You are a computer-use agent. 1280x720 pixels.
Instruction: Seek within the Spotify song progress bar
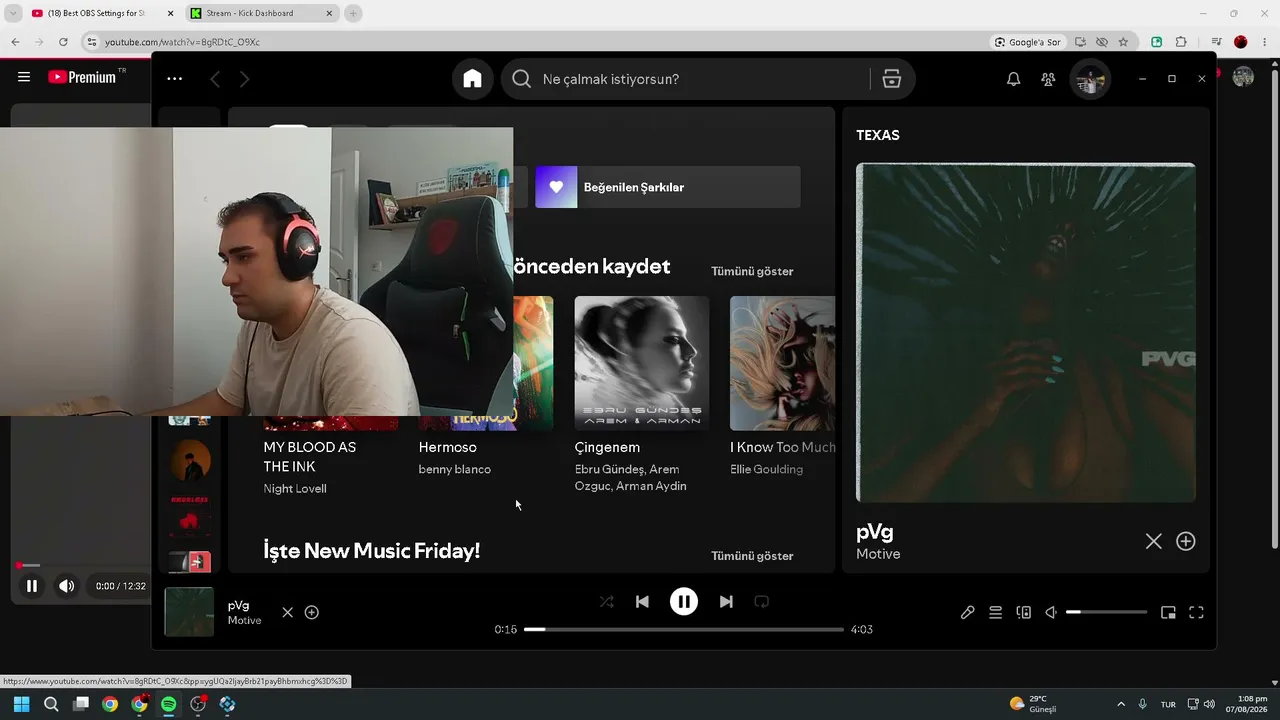[684, 630]
